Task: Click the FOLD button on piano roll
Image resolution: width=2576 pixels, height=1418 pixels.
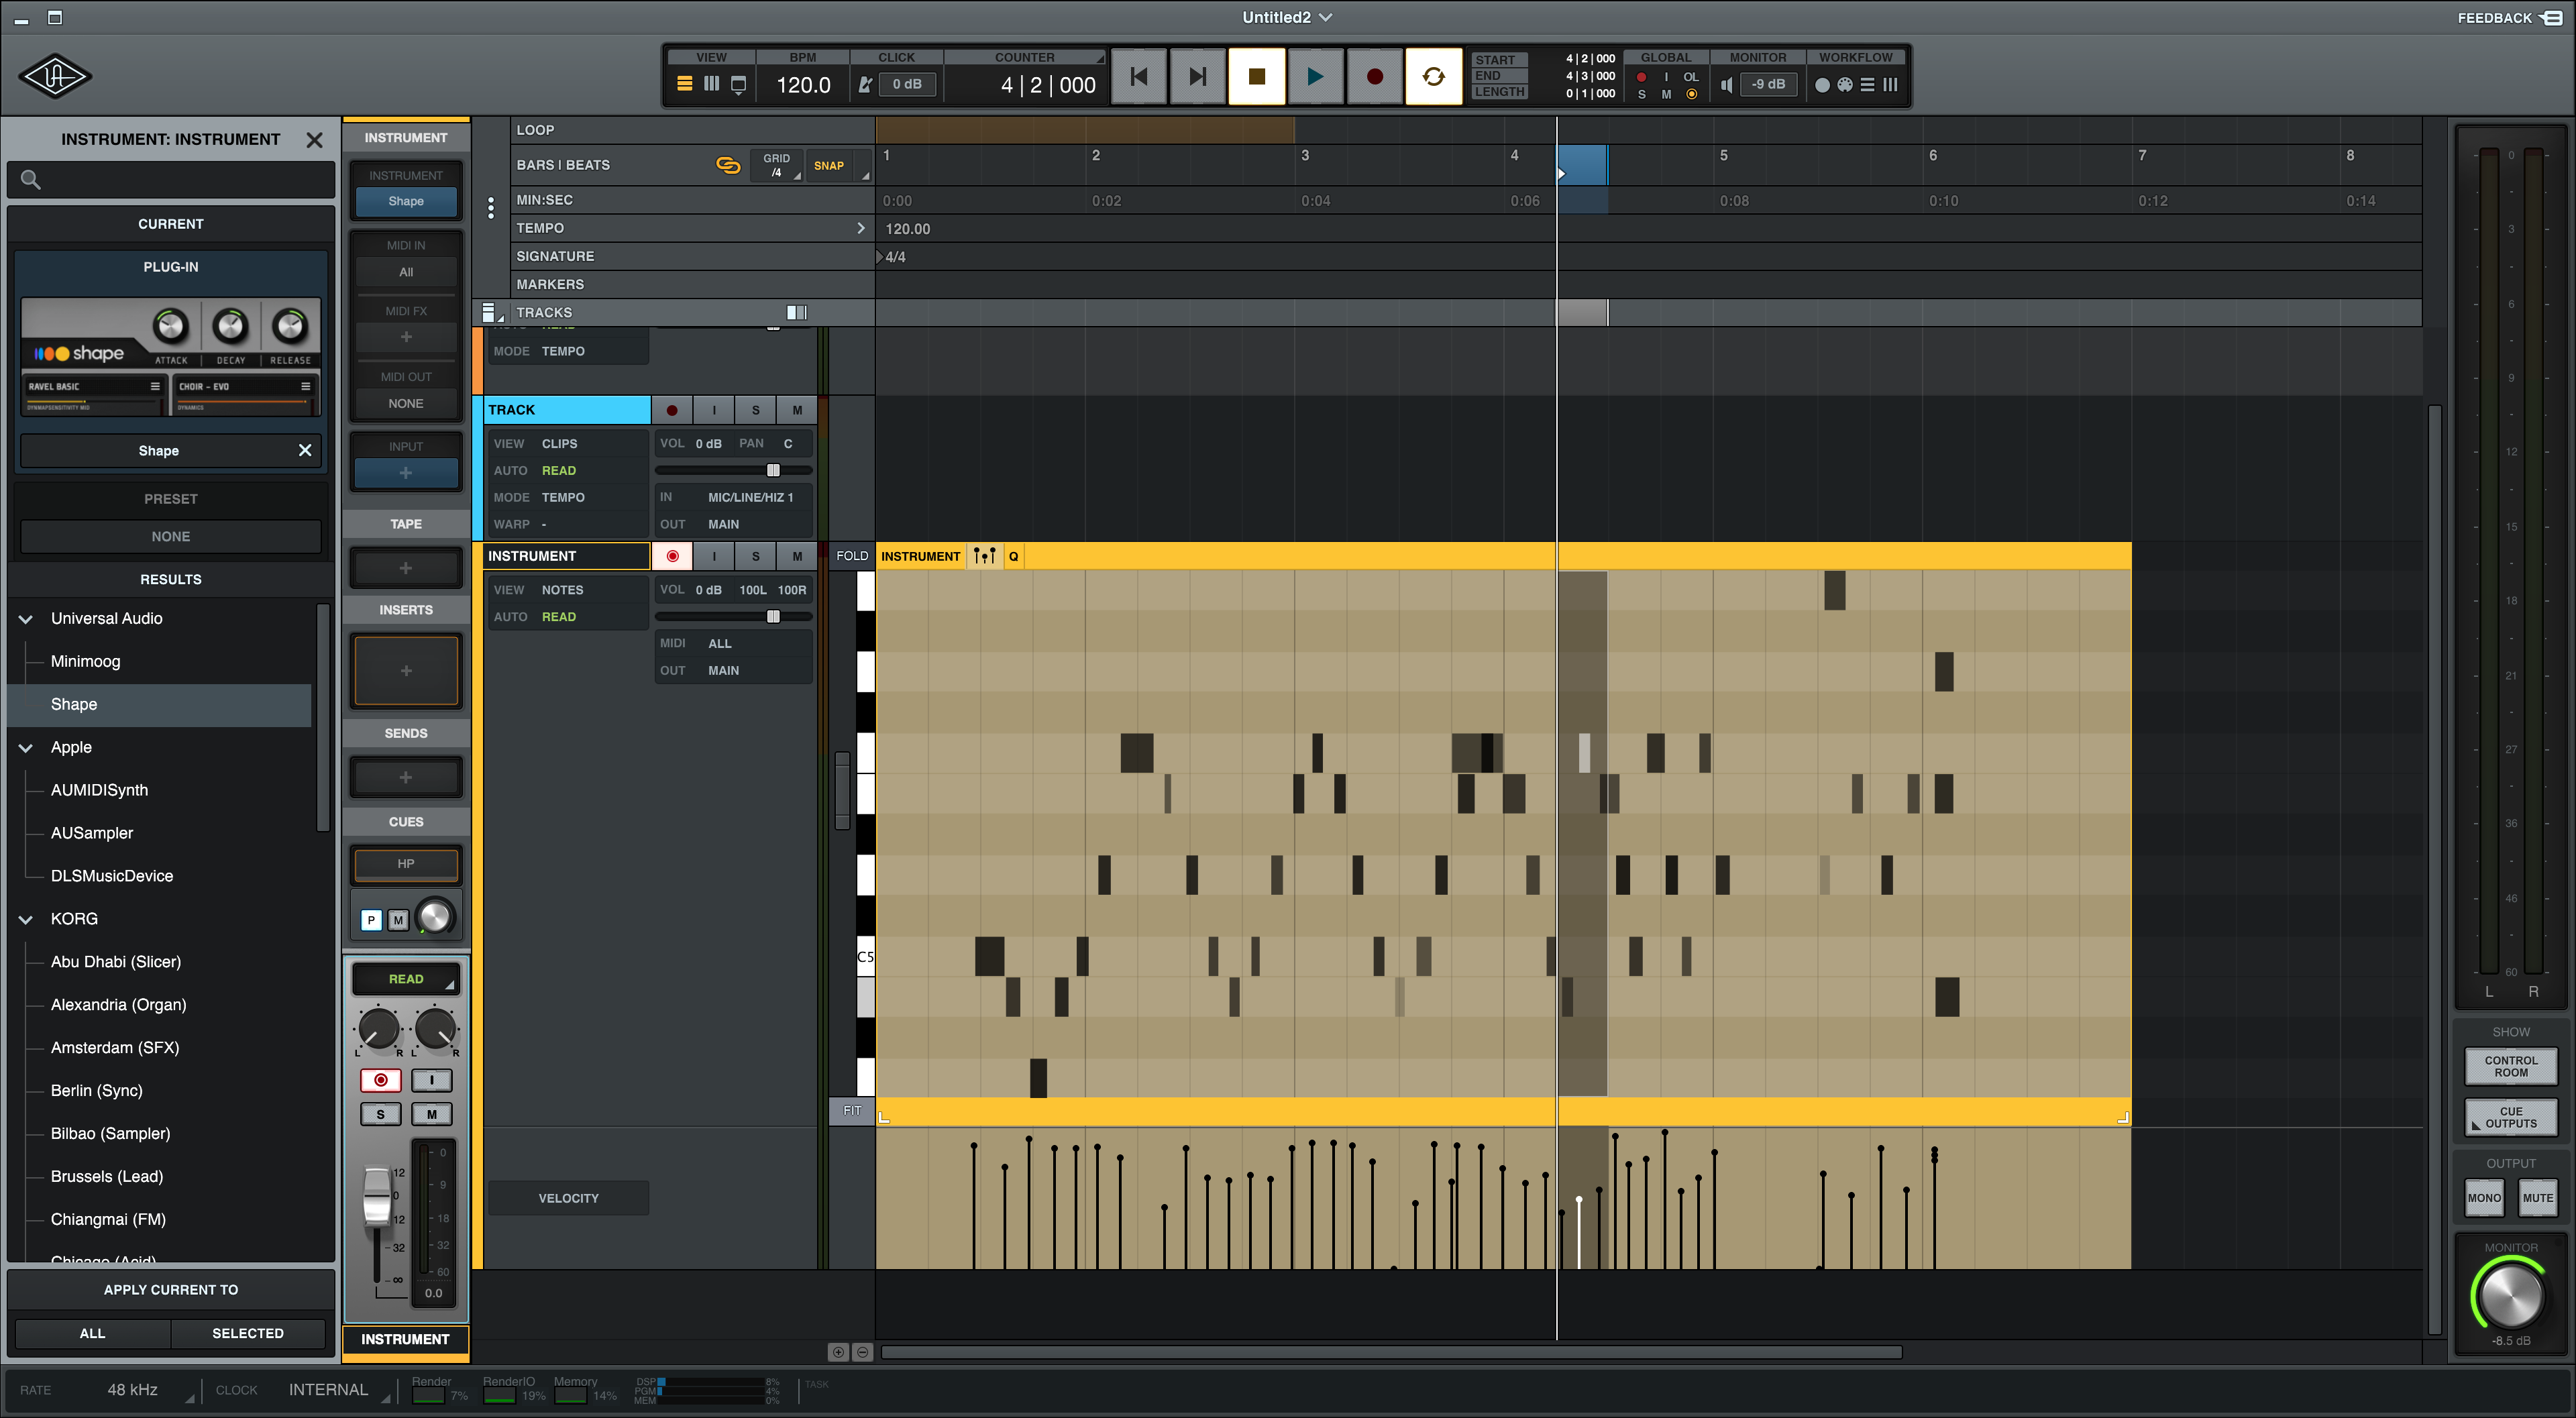Action: [851, 556]
